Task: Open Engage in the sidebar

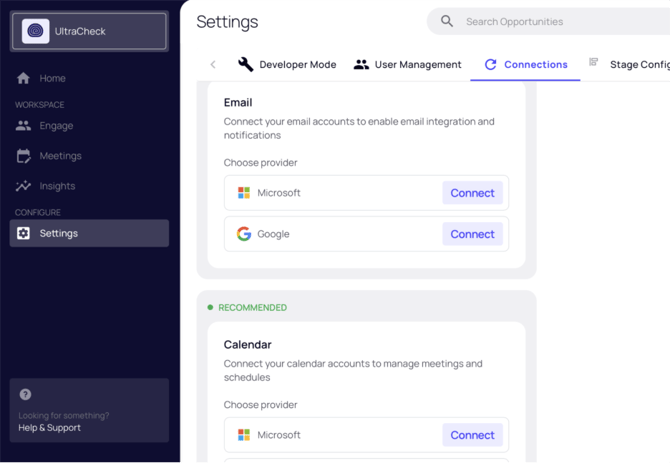Action: (89, 126)
